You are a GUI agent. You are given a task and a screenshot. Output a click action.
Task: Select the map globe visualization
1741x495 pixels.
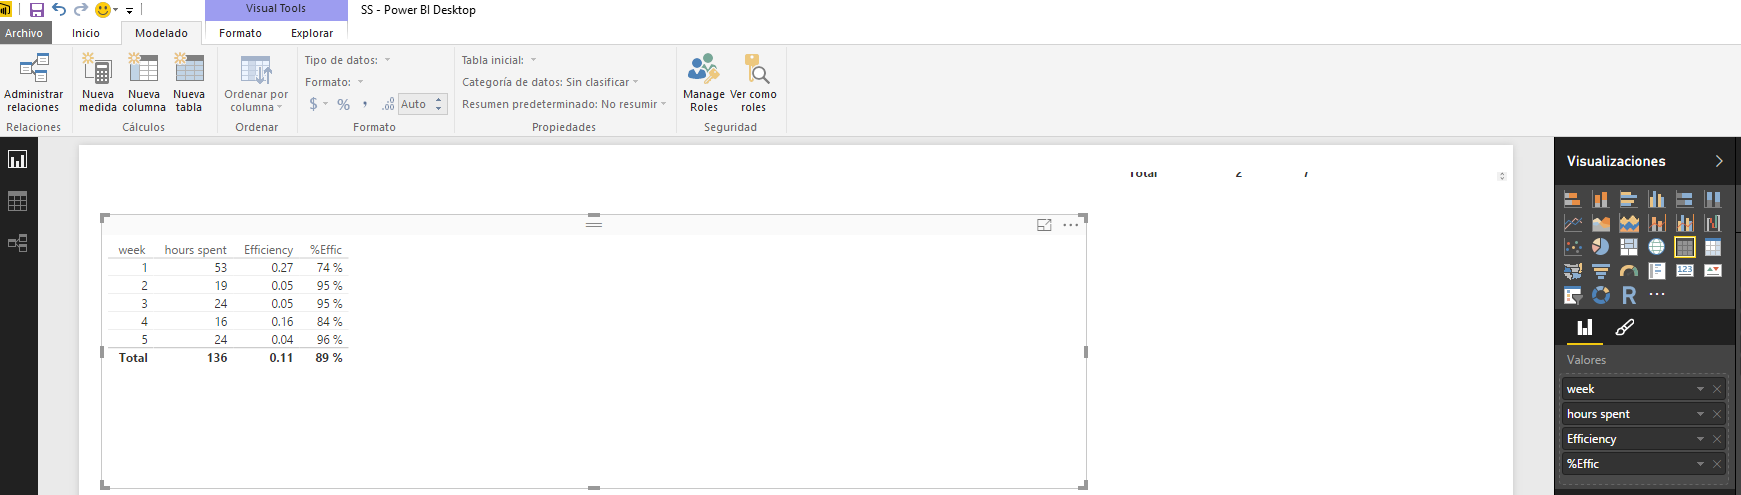click(x=1657, y=247)
